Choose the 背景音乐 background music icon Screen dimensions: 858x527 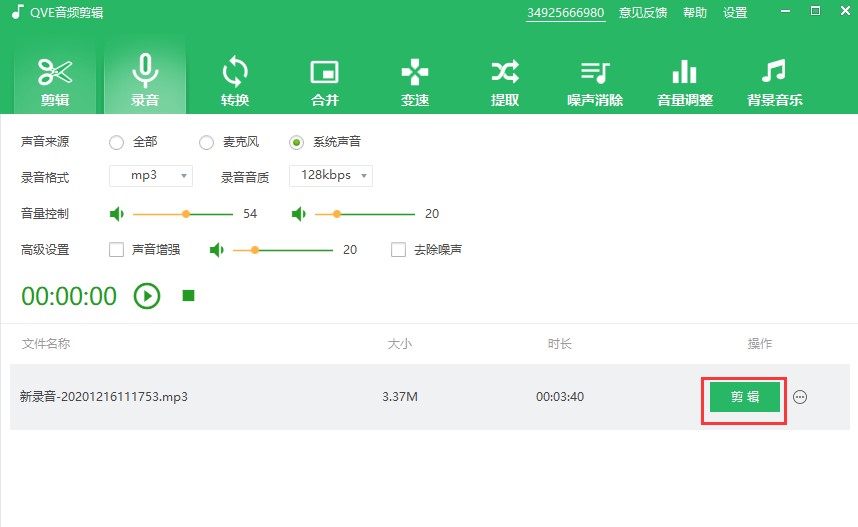pos(774,80)
